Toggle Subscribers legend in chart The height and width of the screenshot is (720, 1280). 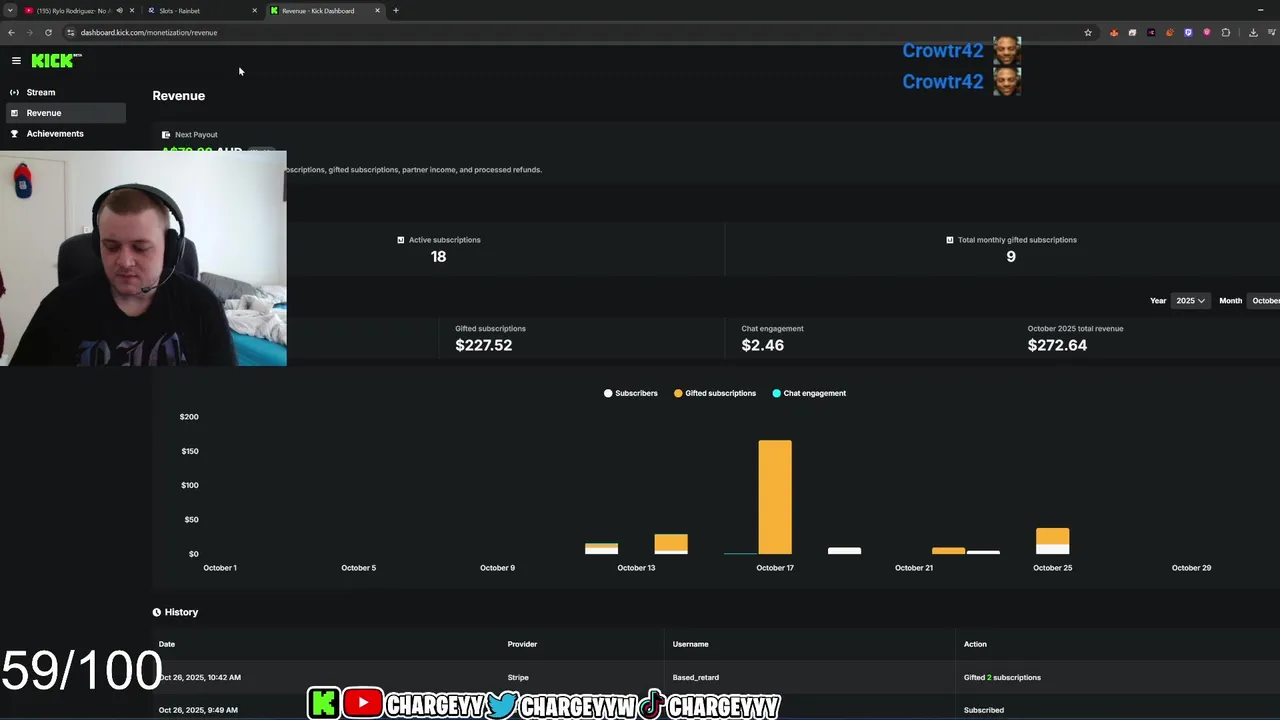631,393
